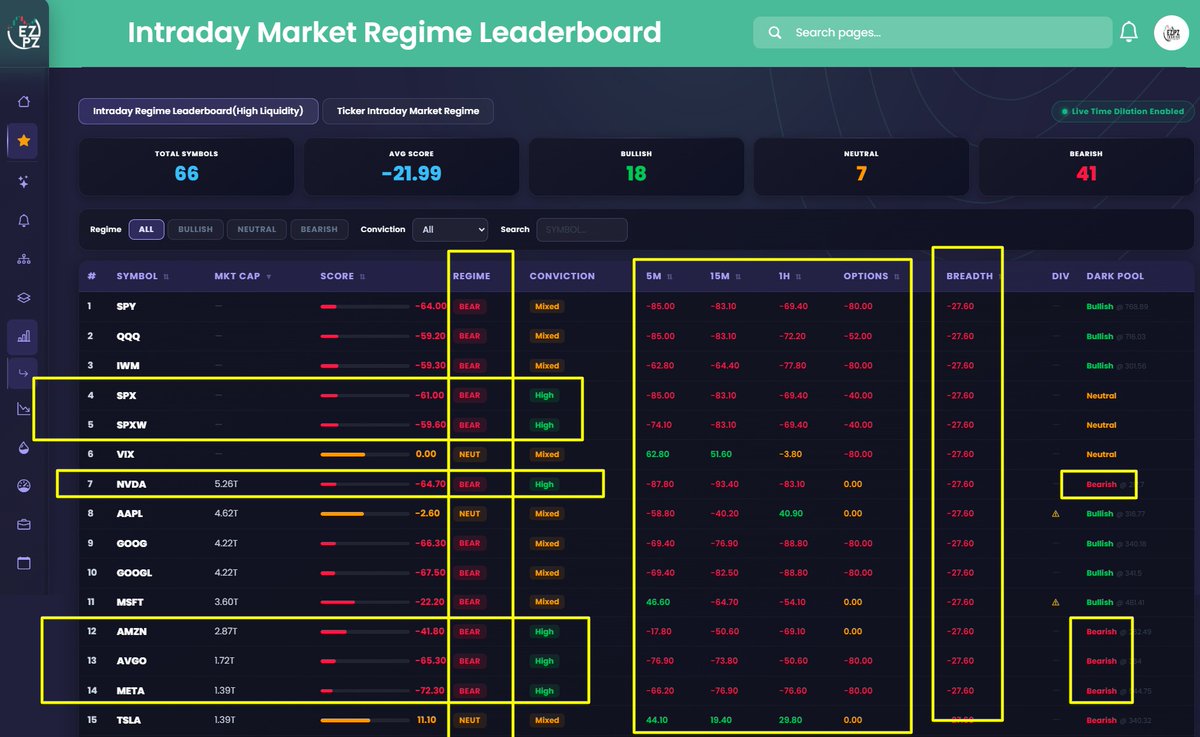
Task: Open the sparkles icon in the sidebar
Action: click(x=23, y=181)
